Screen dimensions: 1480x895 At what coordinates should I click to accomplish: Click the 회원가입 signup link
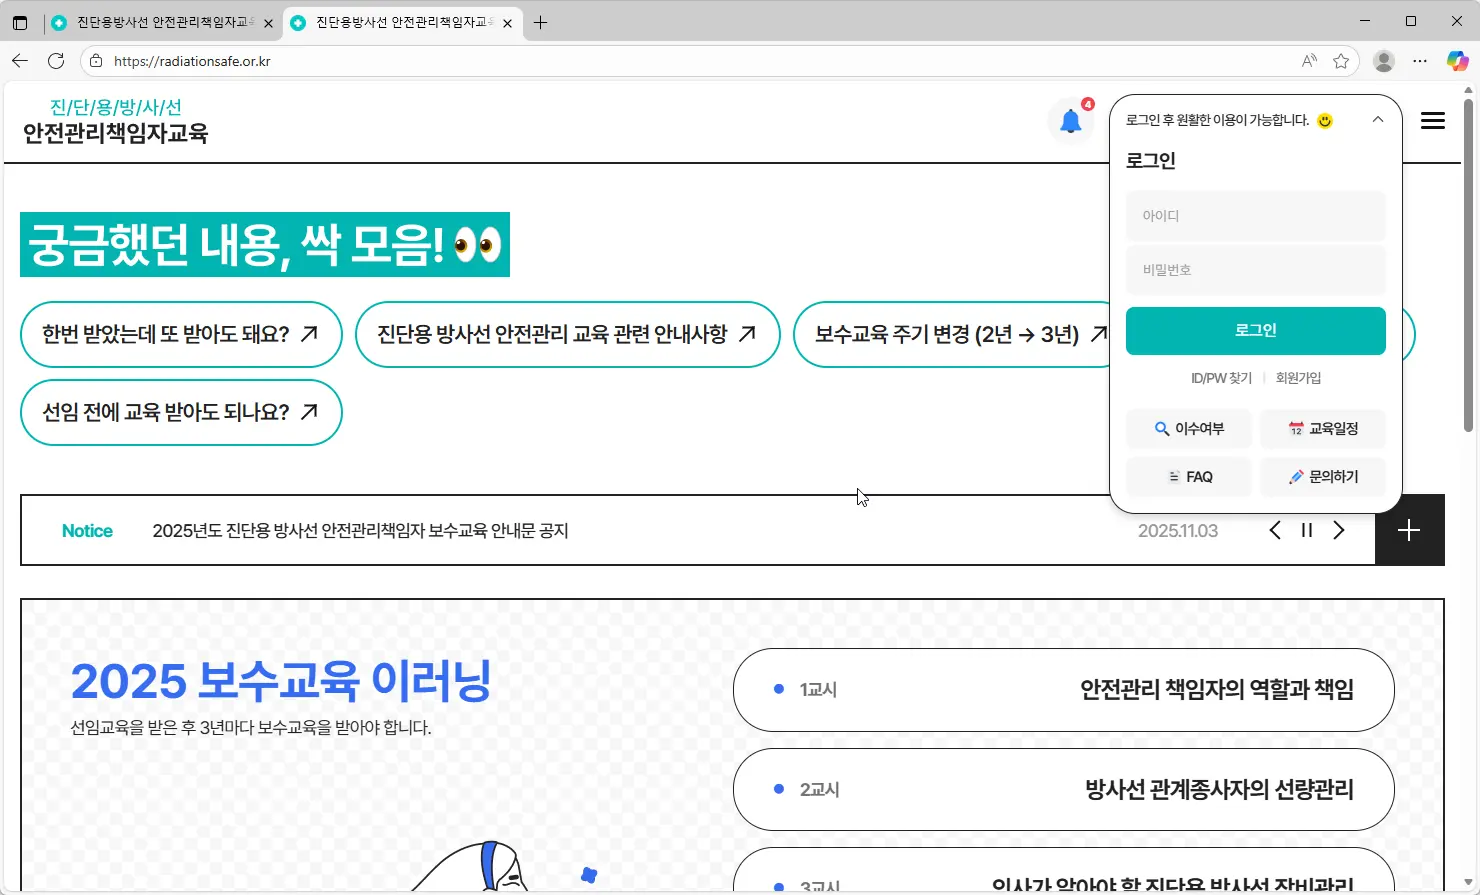[1297, 377]
